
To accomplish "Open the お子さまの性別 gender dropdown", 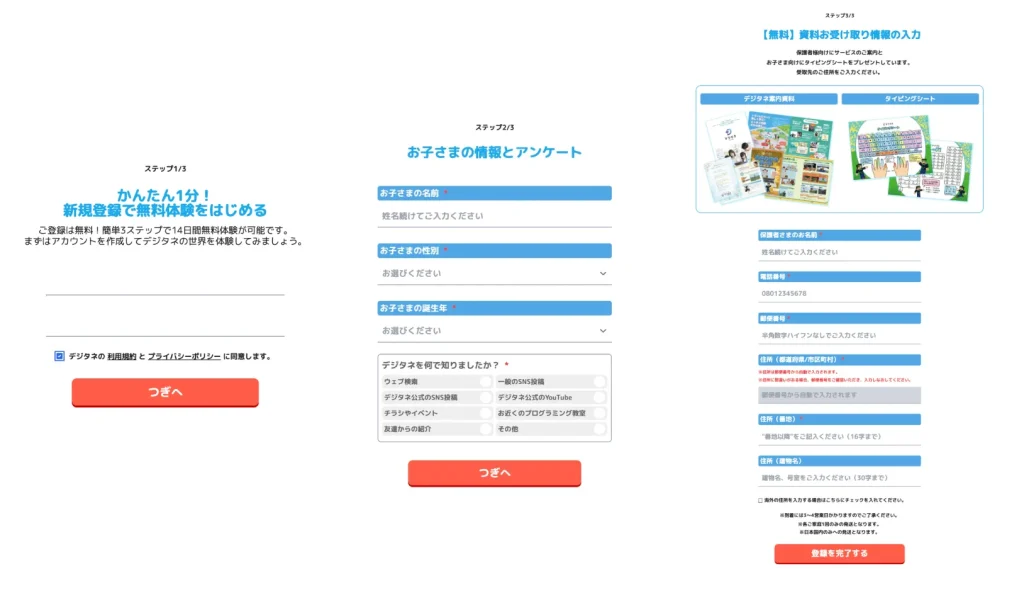I will 495,272.
